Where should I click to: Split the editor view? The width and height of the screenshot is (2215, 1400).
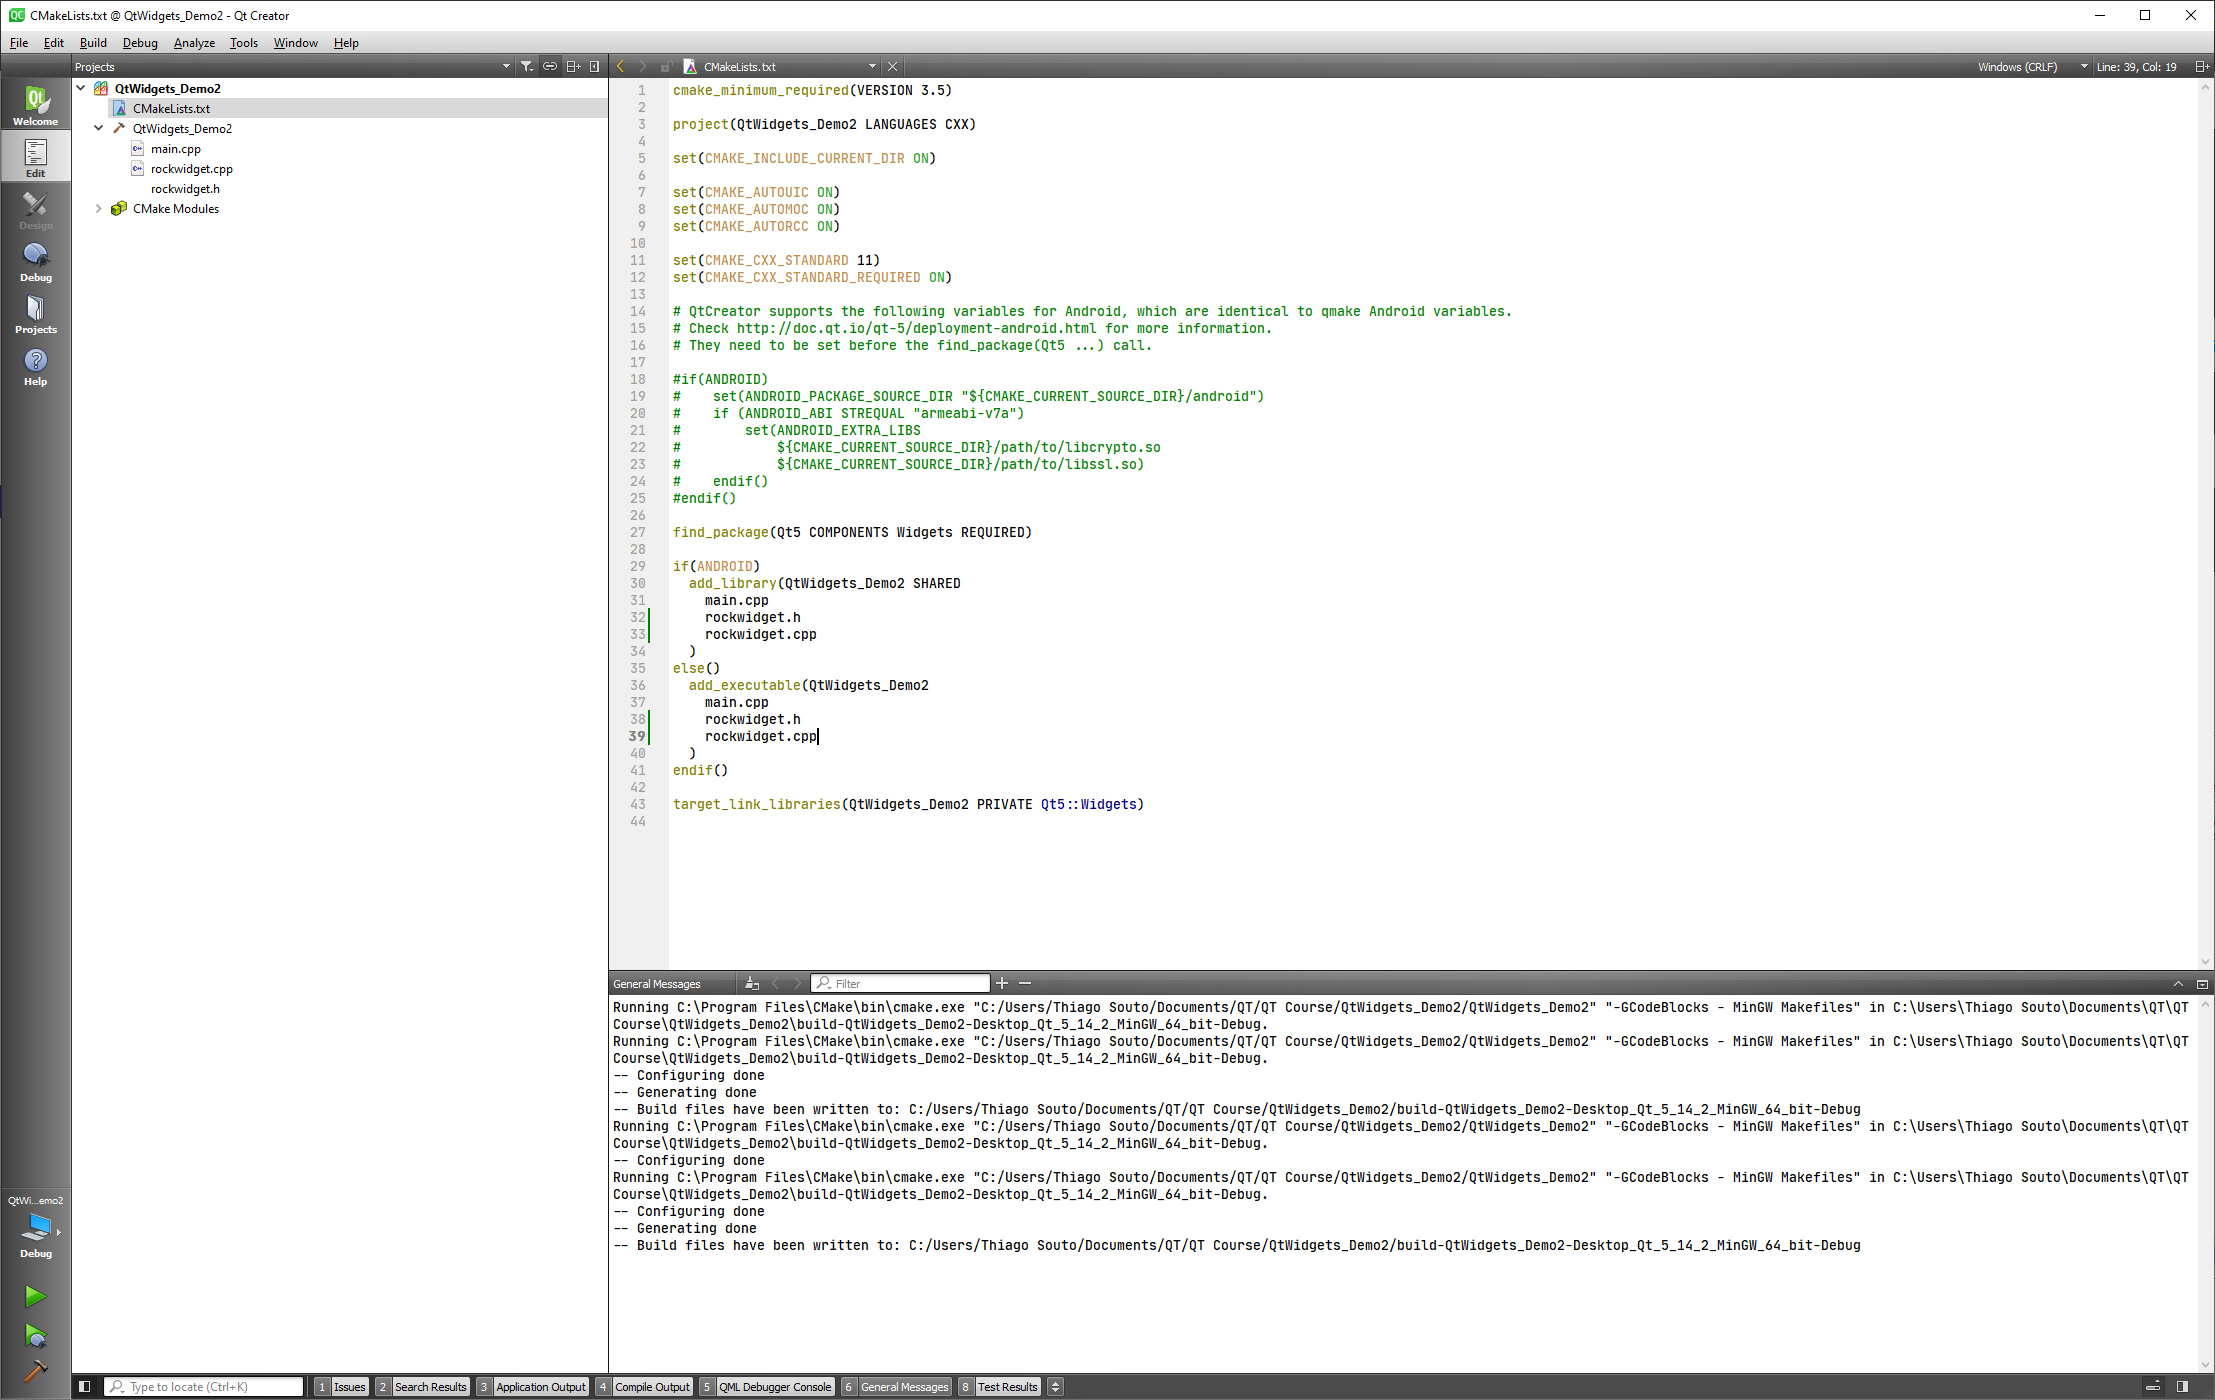point(2201,67)
